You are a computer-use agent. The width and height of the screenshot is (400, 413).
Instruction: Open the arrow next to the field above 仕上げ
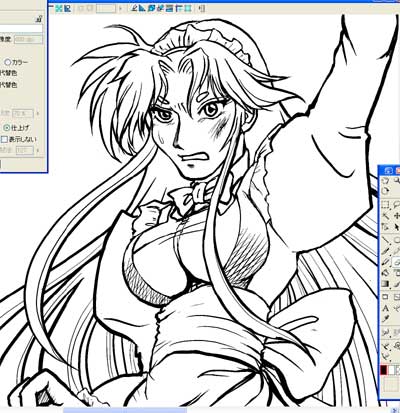37,114
